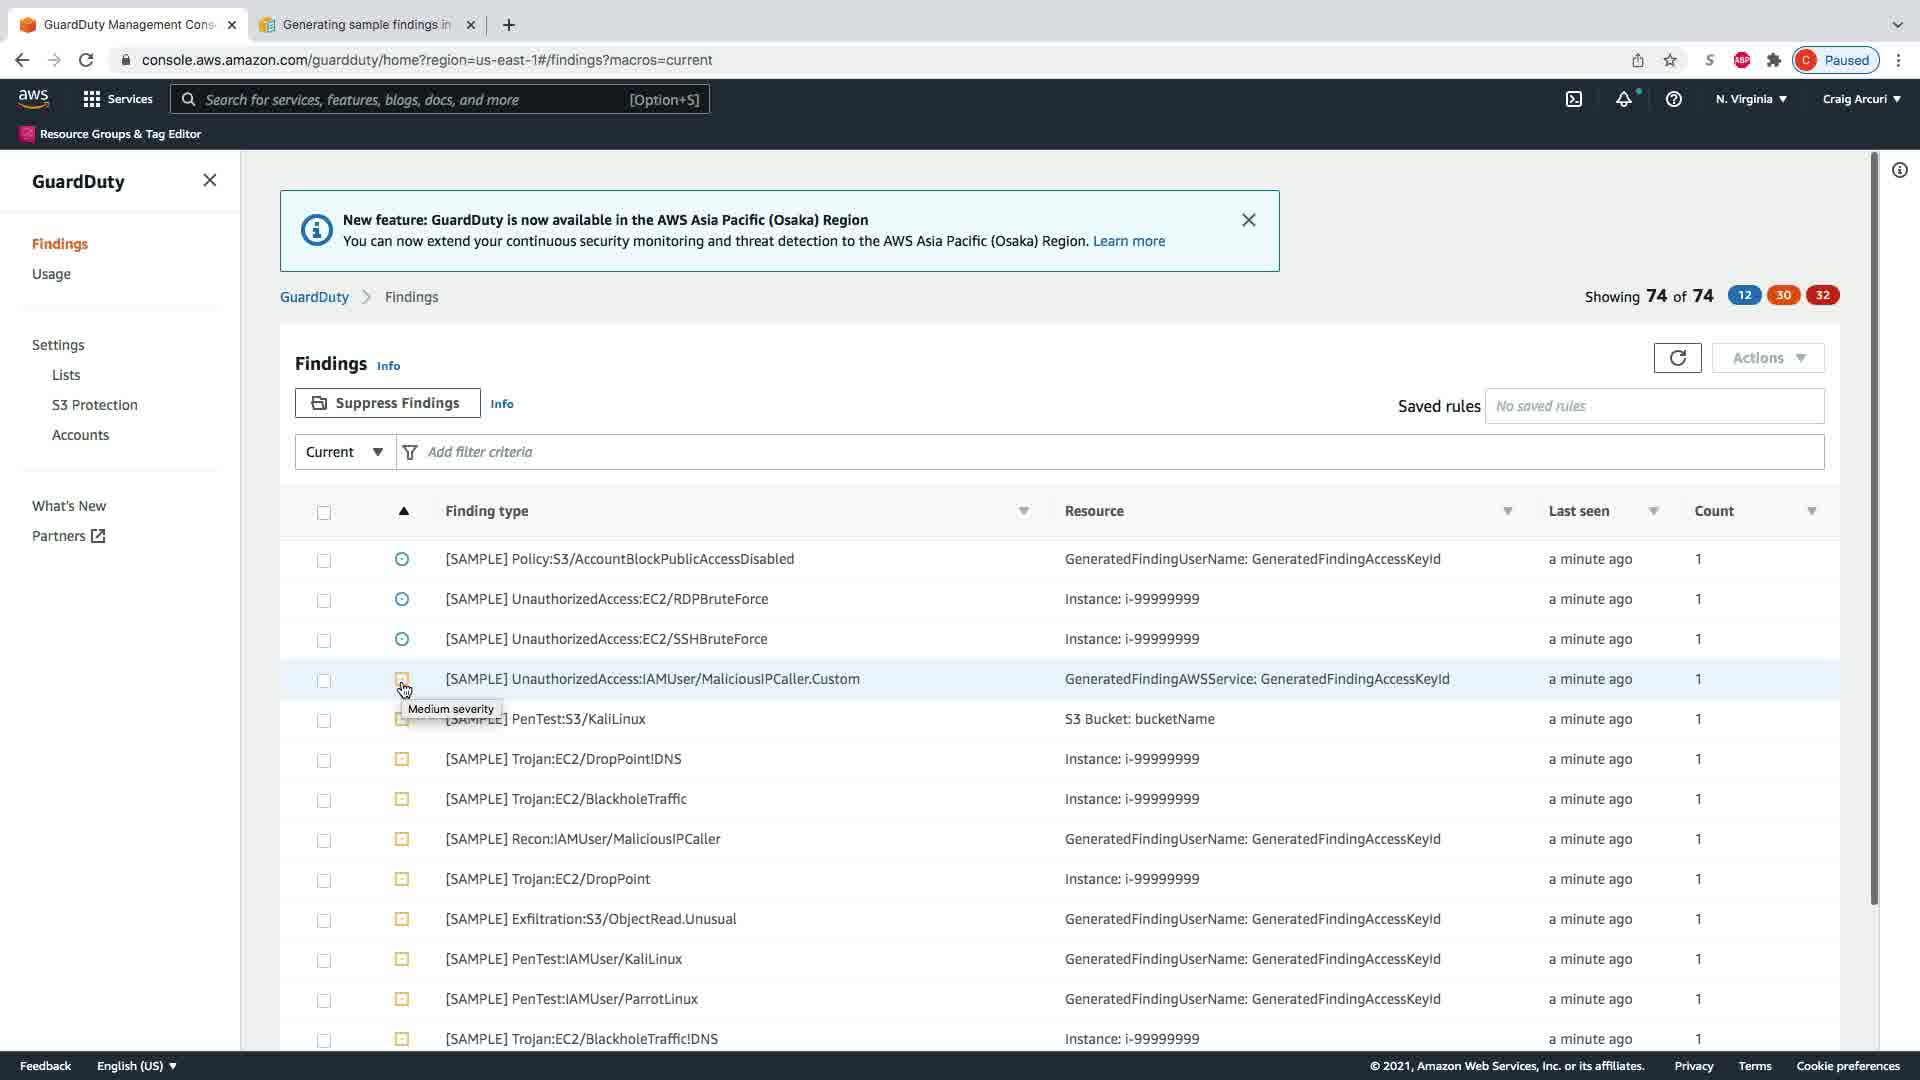Viewport: 1920px width, 1080px height.
Task: Click low severity icon for RDPBruteForce finding
Action: 402,599
